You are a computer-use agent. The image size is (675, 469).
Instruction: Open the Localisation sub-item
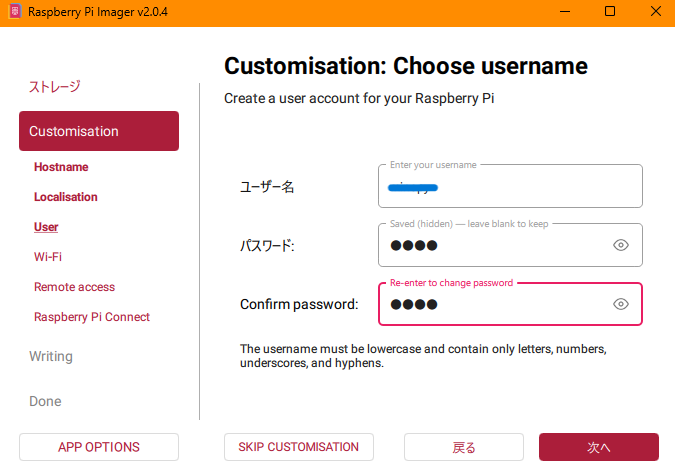66,197
